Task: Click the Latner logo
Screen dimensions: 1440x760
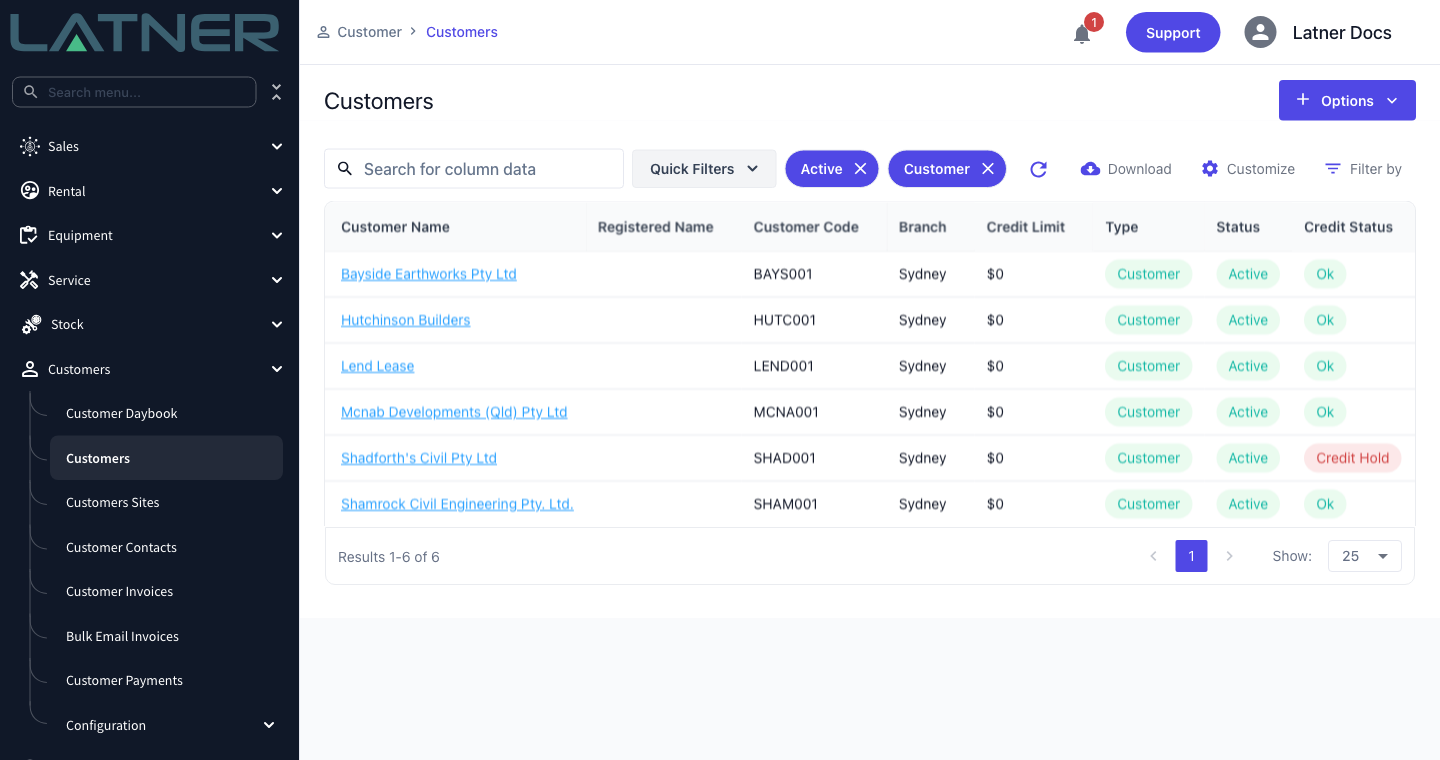Action: [146, 33]
